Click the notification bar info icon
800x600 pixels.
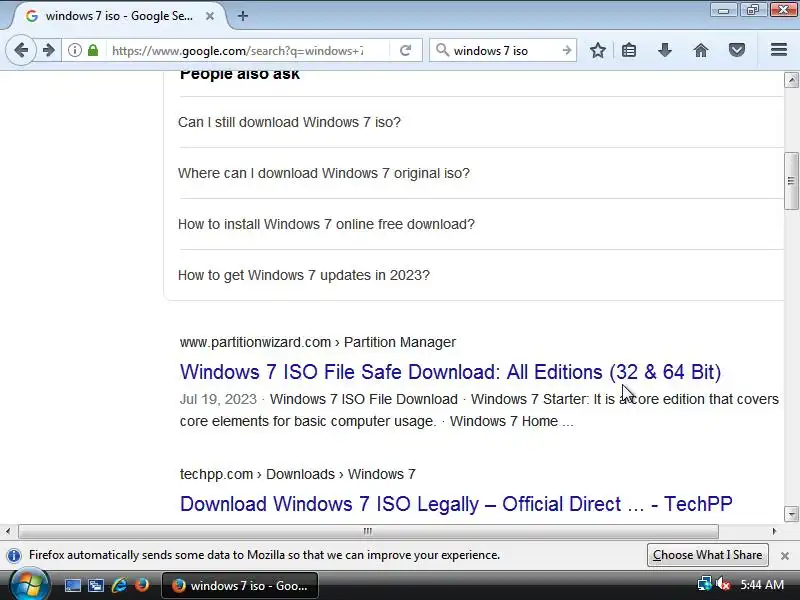(x=14, y=555)
